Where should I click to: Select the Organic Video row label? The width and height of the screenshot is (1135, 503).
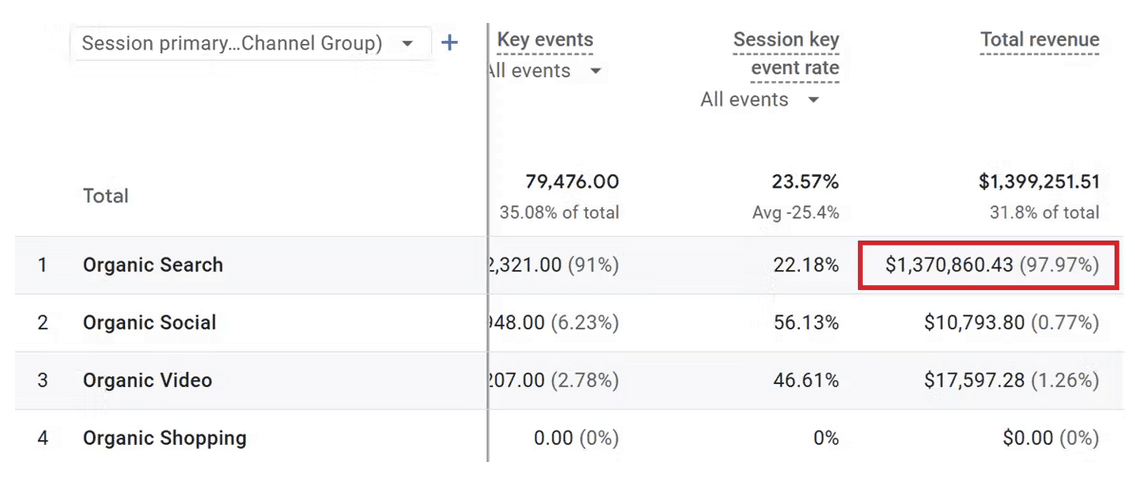point(147,381)
